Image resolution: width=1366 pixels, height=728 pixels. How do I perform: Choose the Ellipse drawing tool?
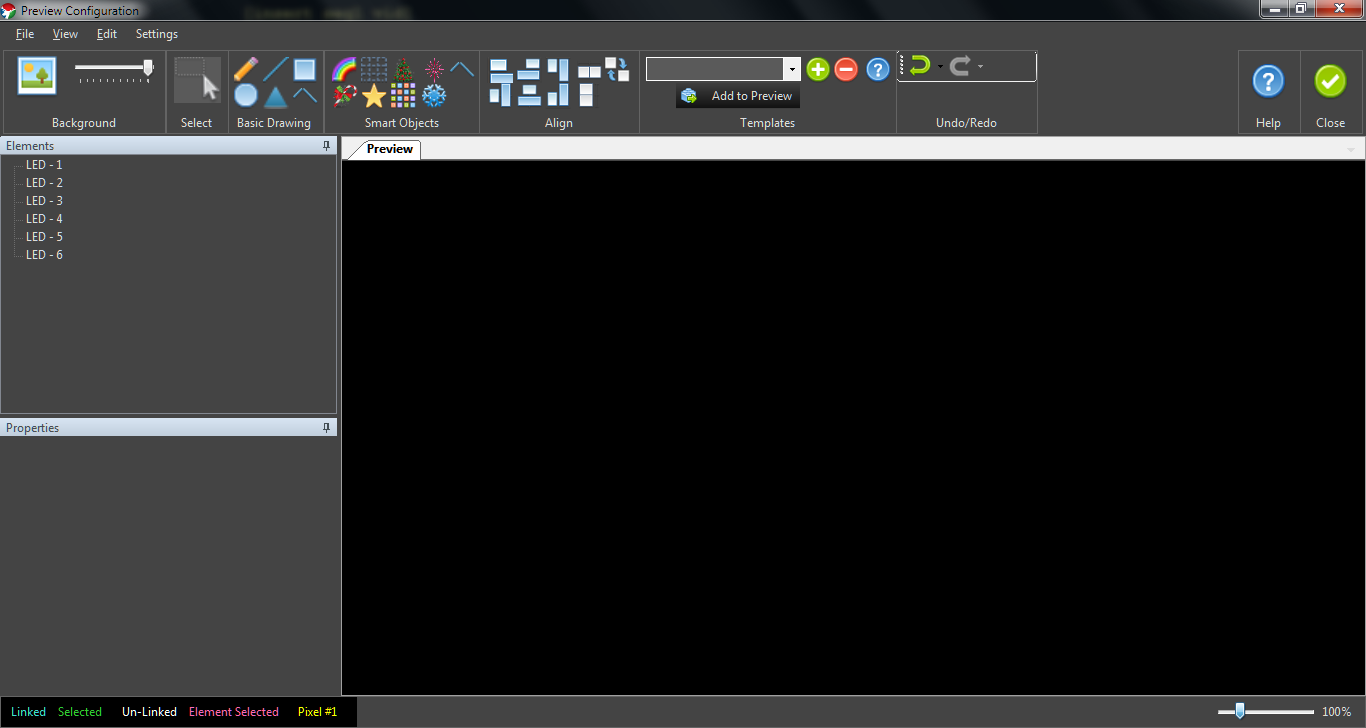(246, 96)
